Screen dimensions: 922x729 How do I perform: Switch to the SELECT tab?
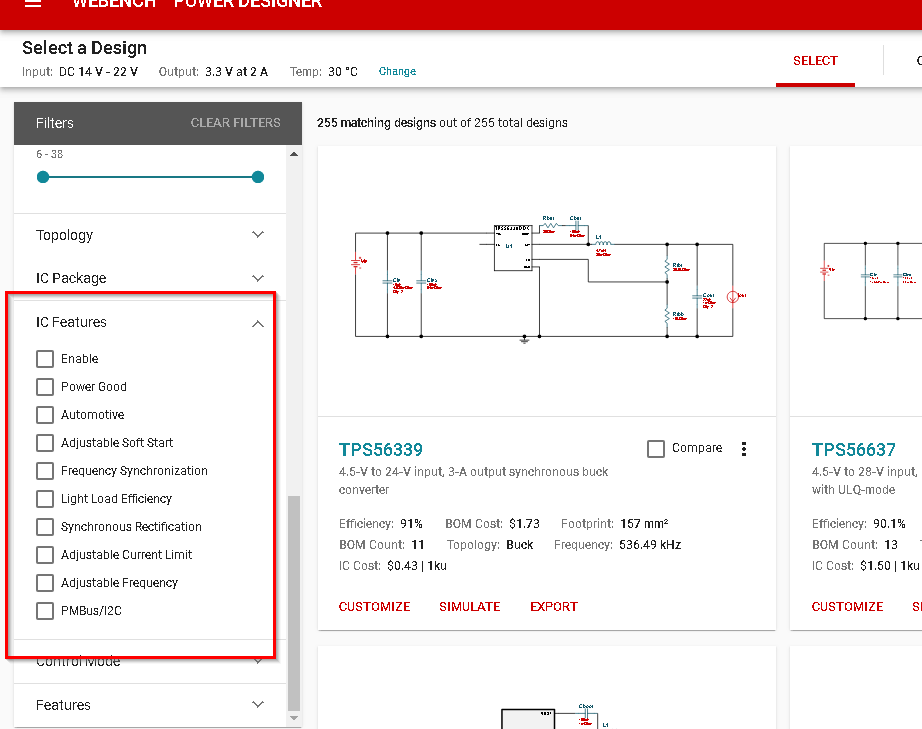tap(814, 60)
